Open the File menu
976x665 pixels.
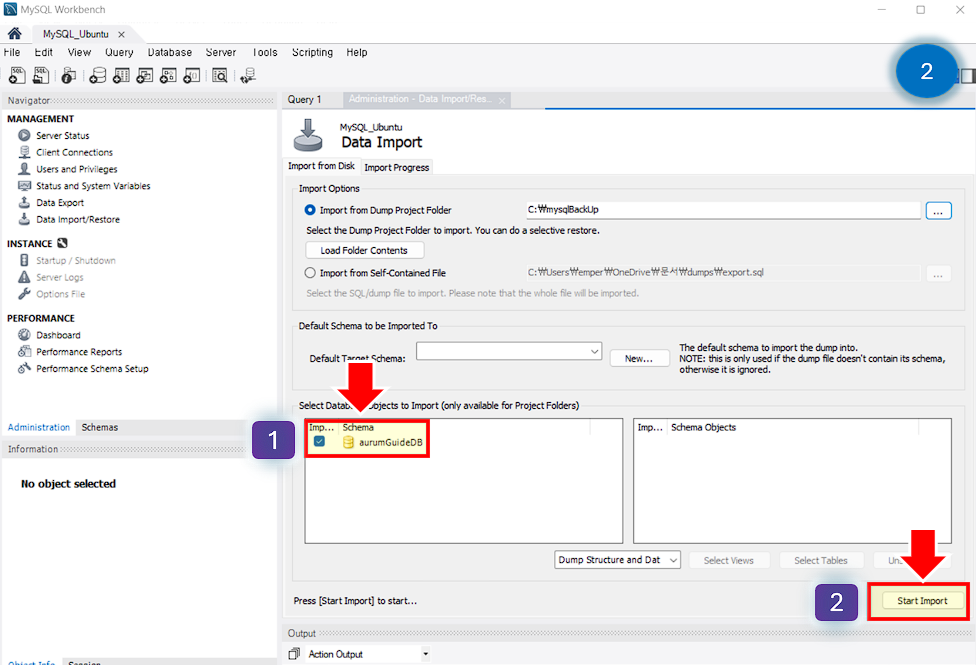[x=12, y=52]
